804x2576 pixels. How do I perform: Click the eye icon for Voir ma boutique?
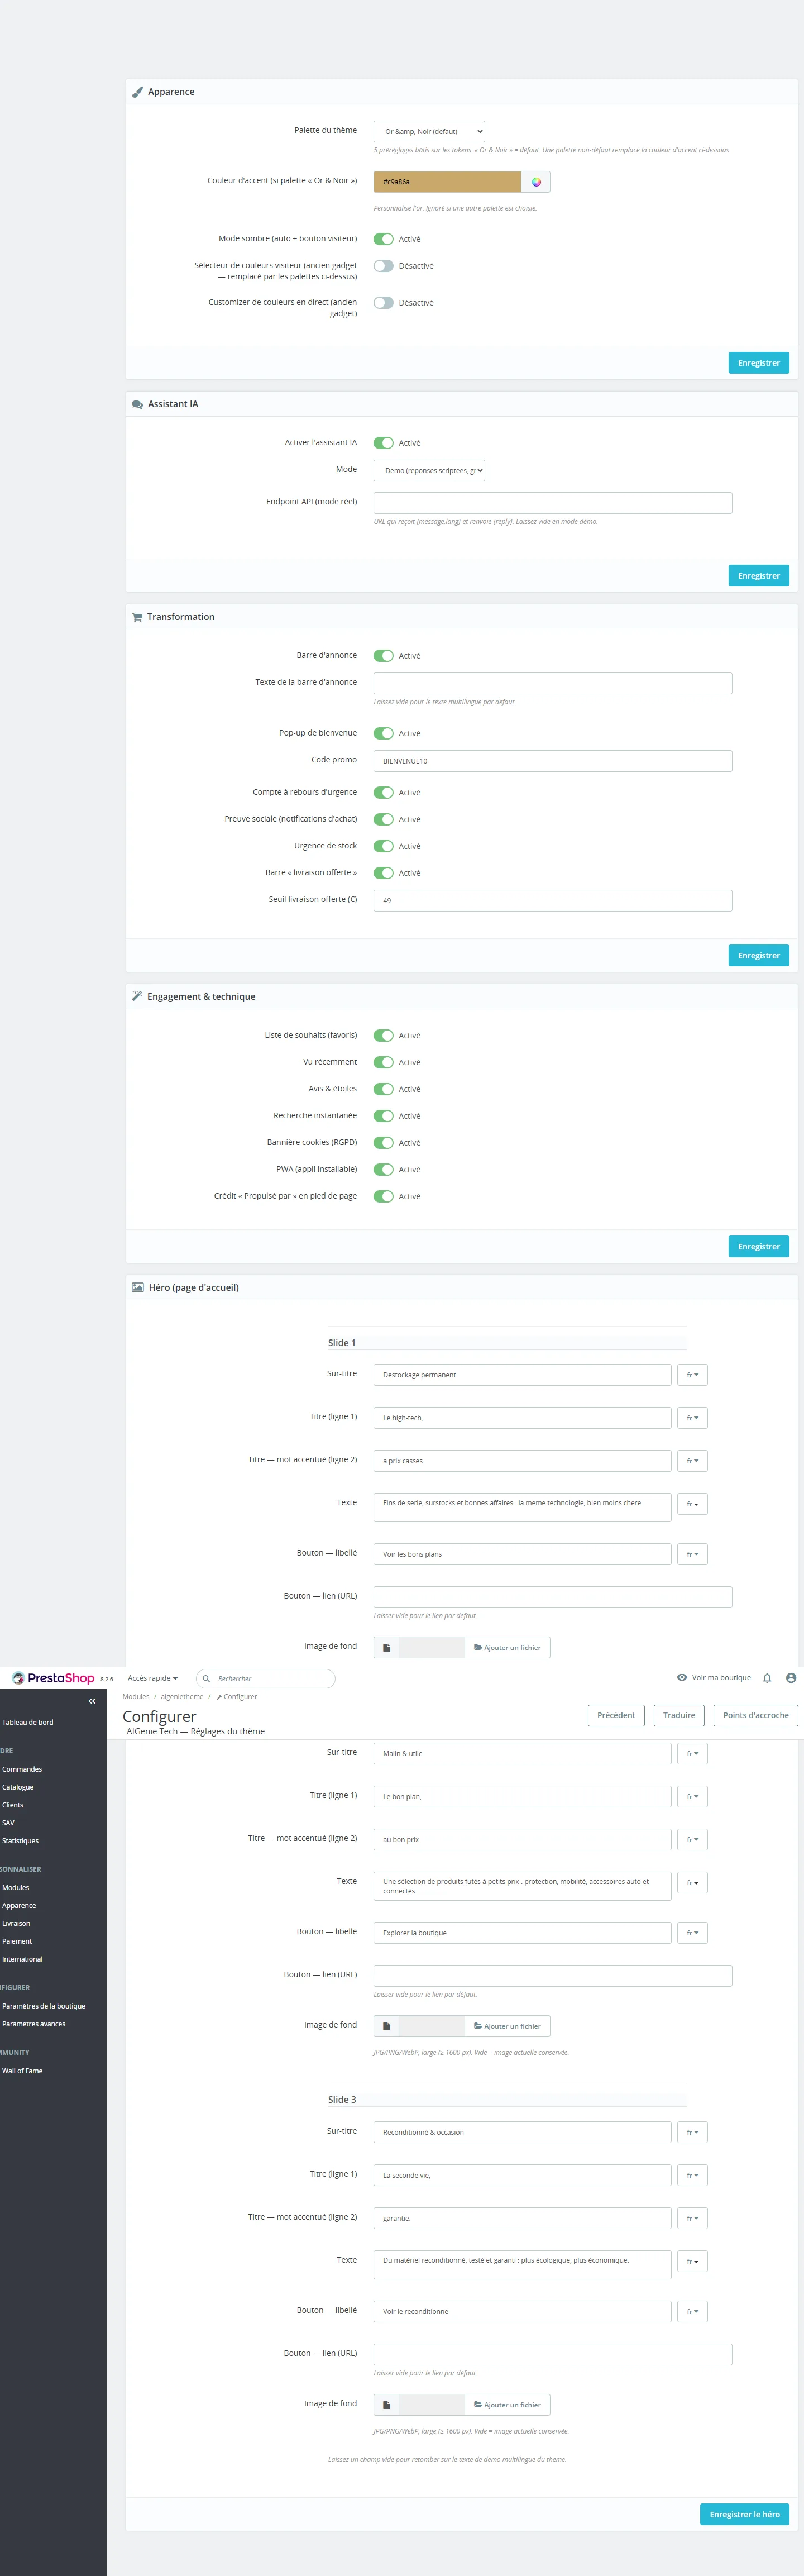[x=682, y=1678]
